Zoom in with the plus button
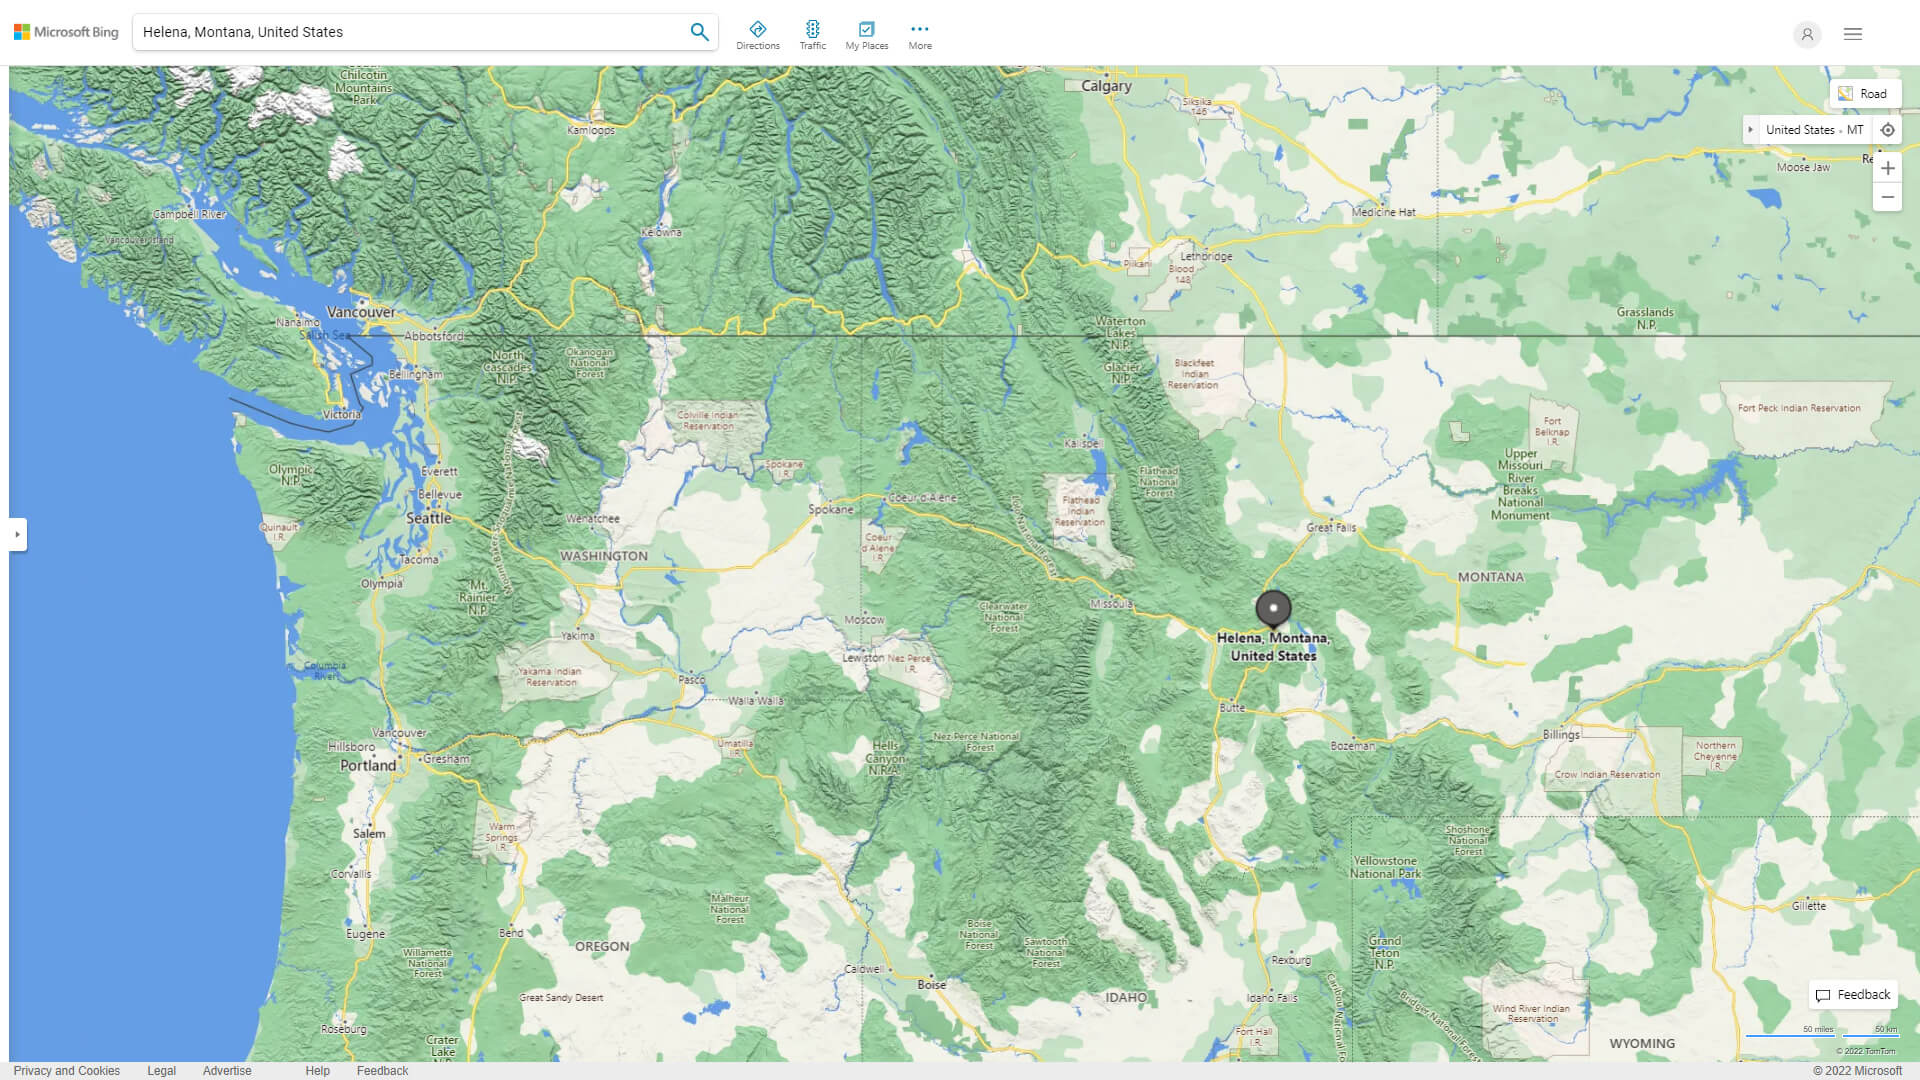Image resolution: width=1920 pixels, height=1080 pixels. click(1887, 168)
